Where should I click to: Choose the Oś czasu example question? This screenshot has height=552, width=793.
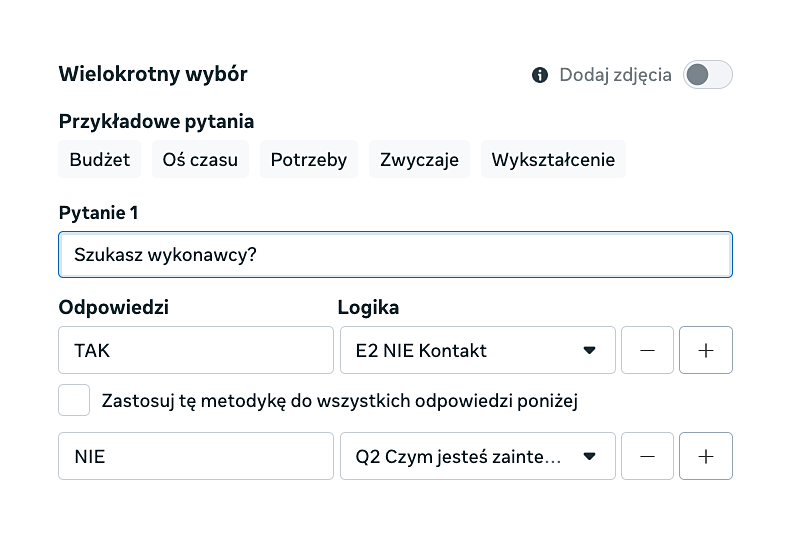(201, 160)
